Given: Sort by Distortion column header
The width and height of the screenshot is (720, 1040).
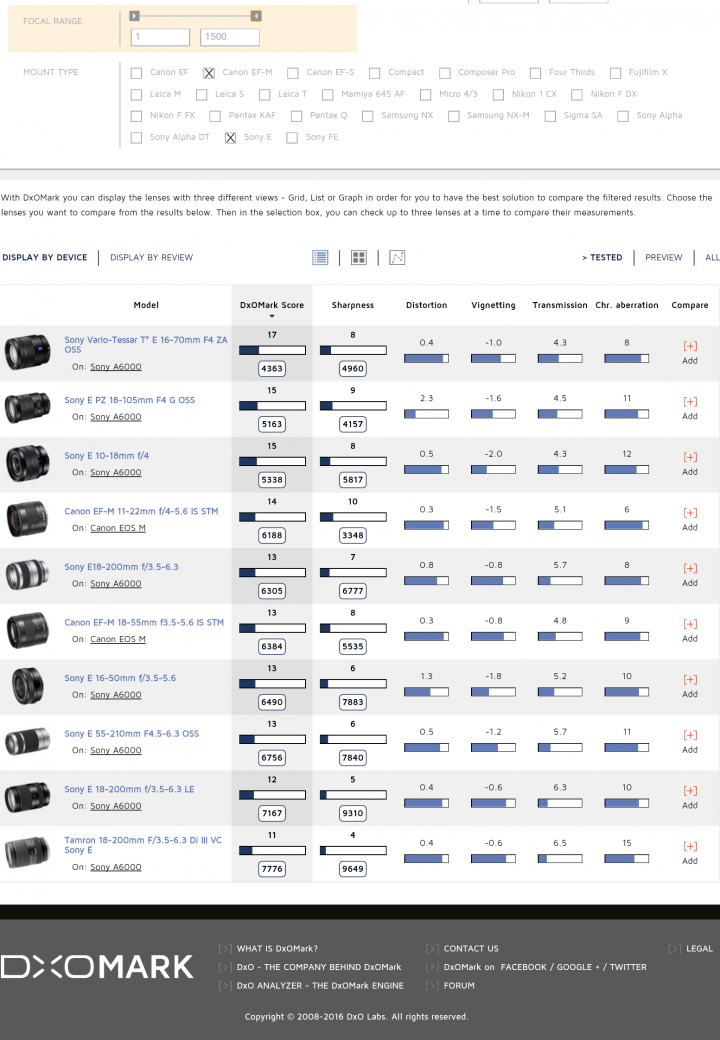Looking at the screenshot, I should 426,305.
